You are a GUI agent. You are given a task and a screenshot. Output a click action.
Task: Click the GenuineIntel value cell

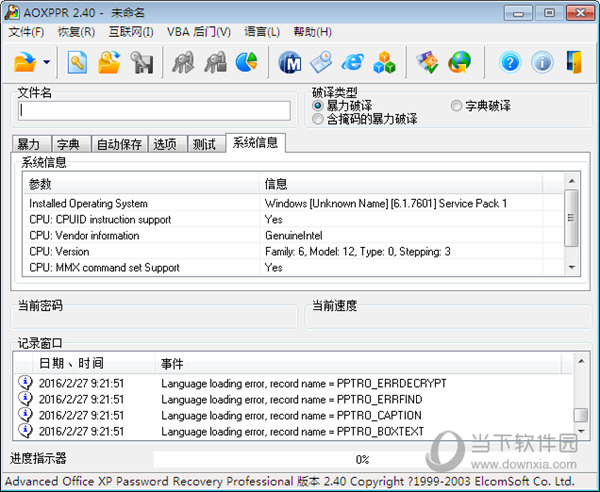pyautogui.click(x=293, y=235)
